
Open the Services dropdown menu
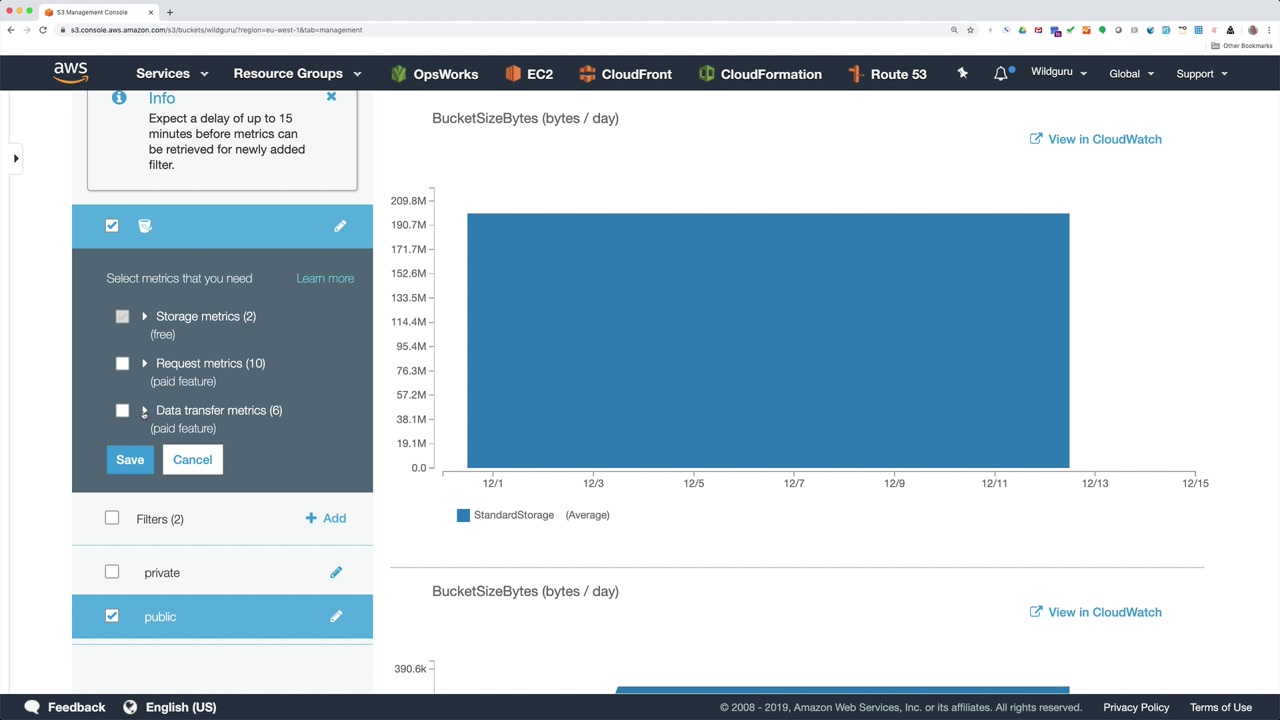tap(172, 73)
